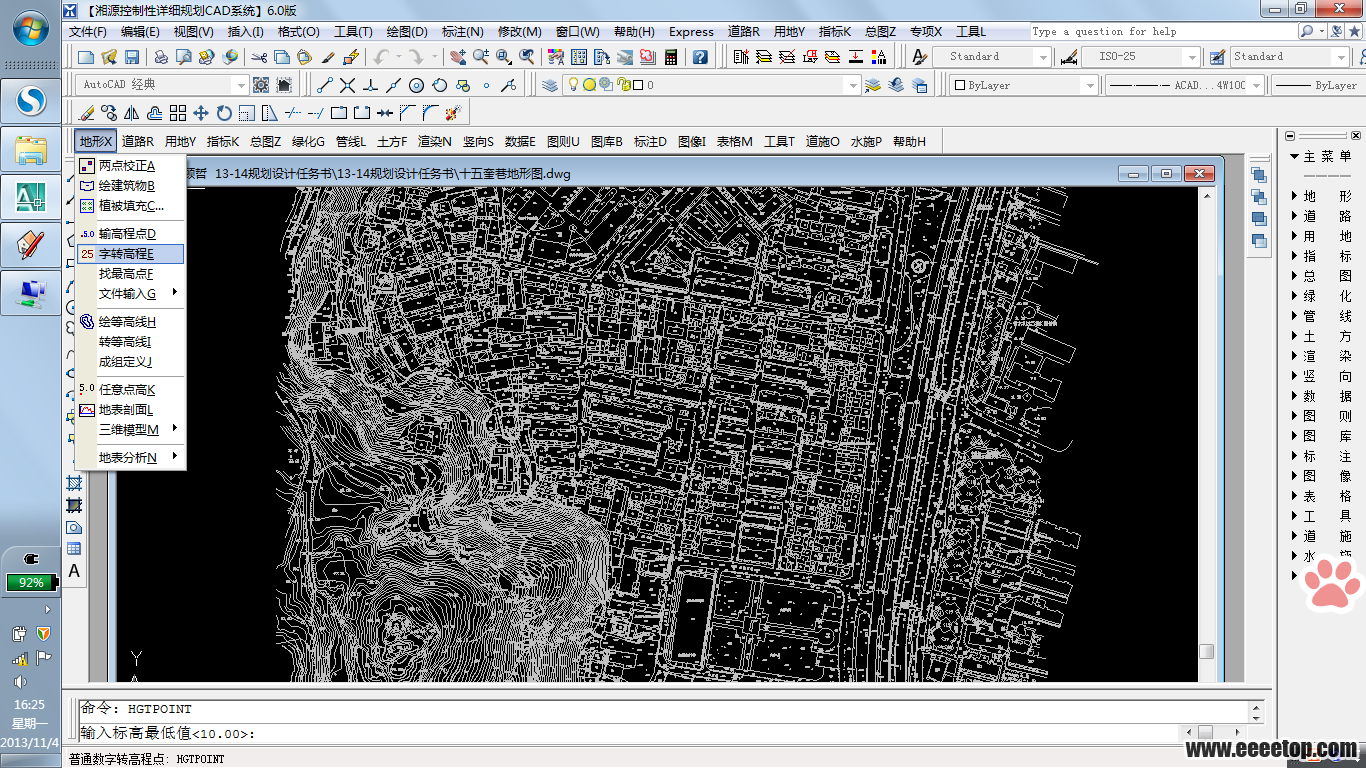Open the QuickCalc calculator
Screen dimensions: 1366x768
[x=671, y=57]
